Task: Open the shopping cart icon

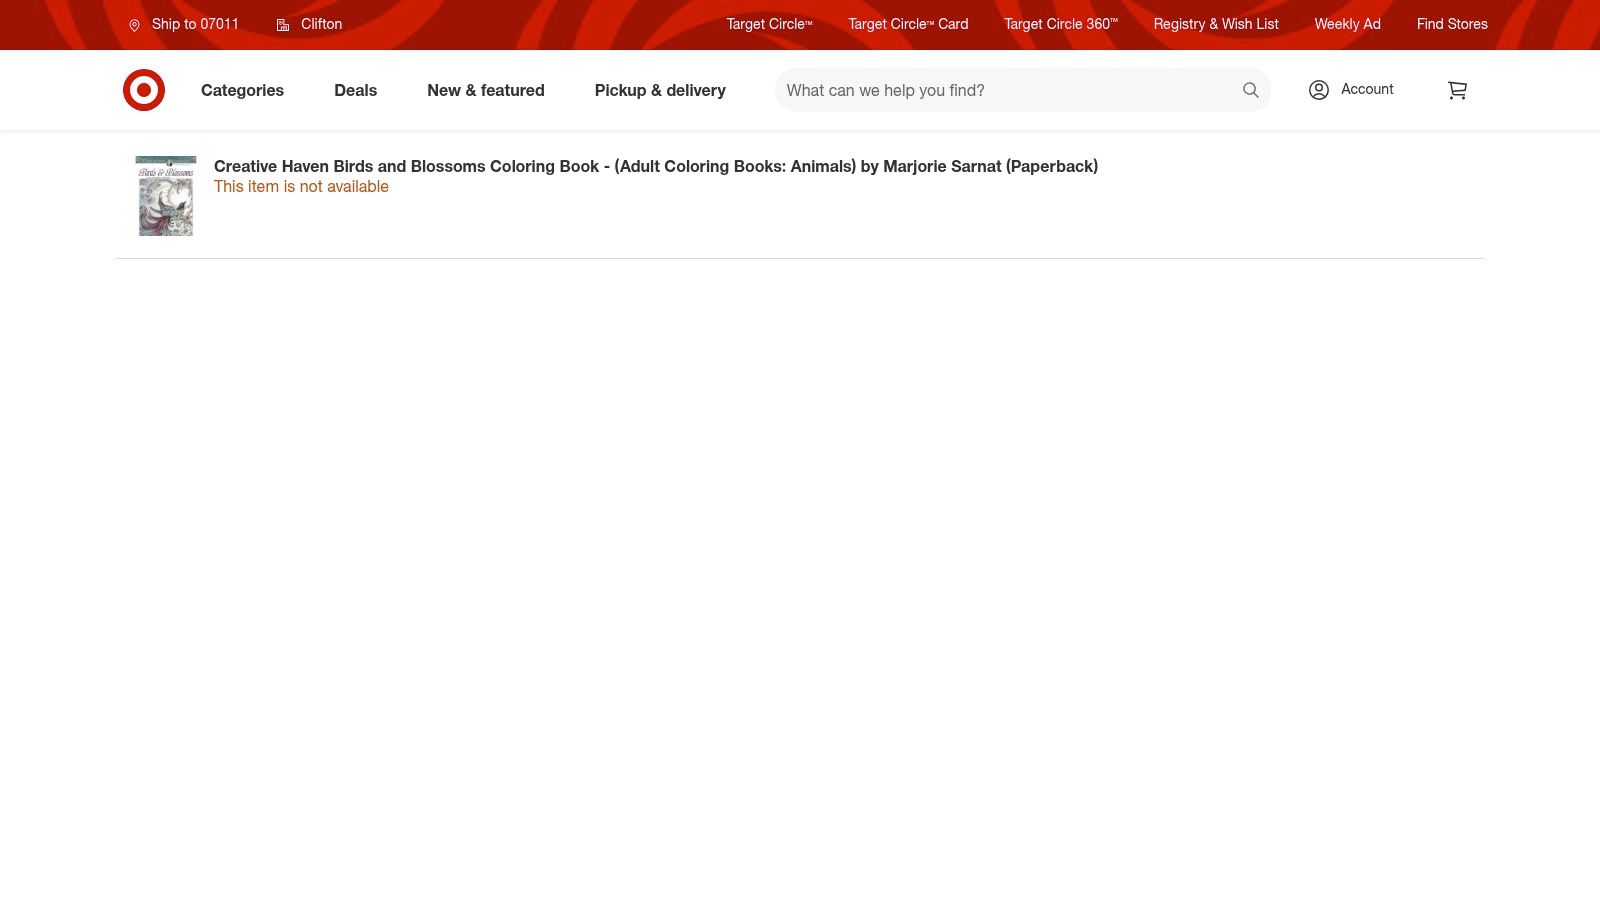Action: 1457,90
